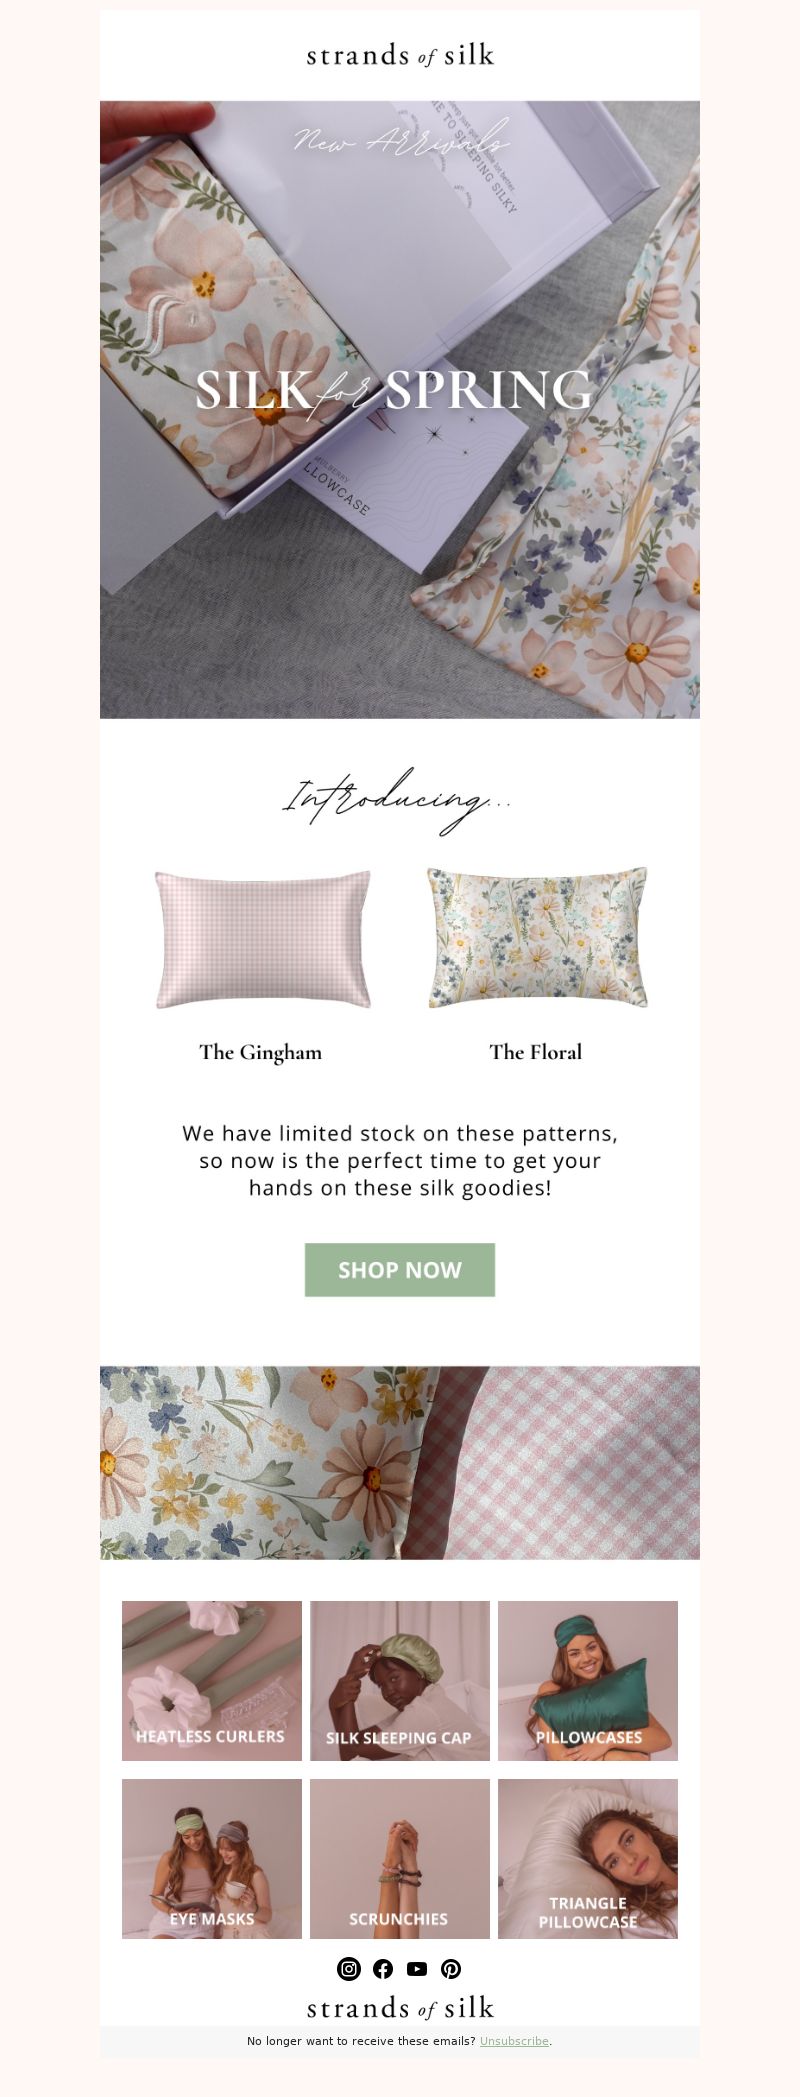Screen dimensions: 800x2097
Task: Click the Unsubscribe link
Action: pyautogui.click(x=514, y=2041)
